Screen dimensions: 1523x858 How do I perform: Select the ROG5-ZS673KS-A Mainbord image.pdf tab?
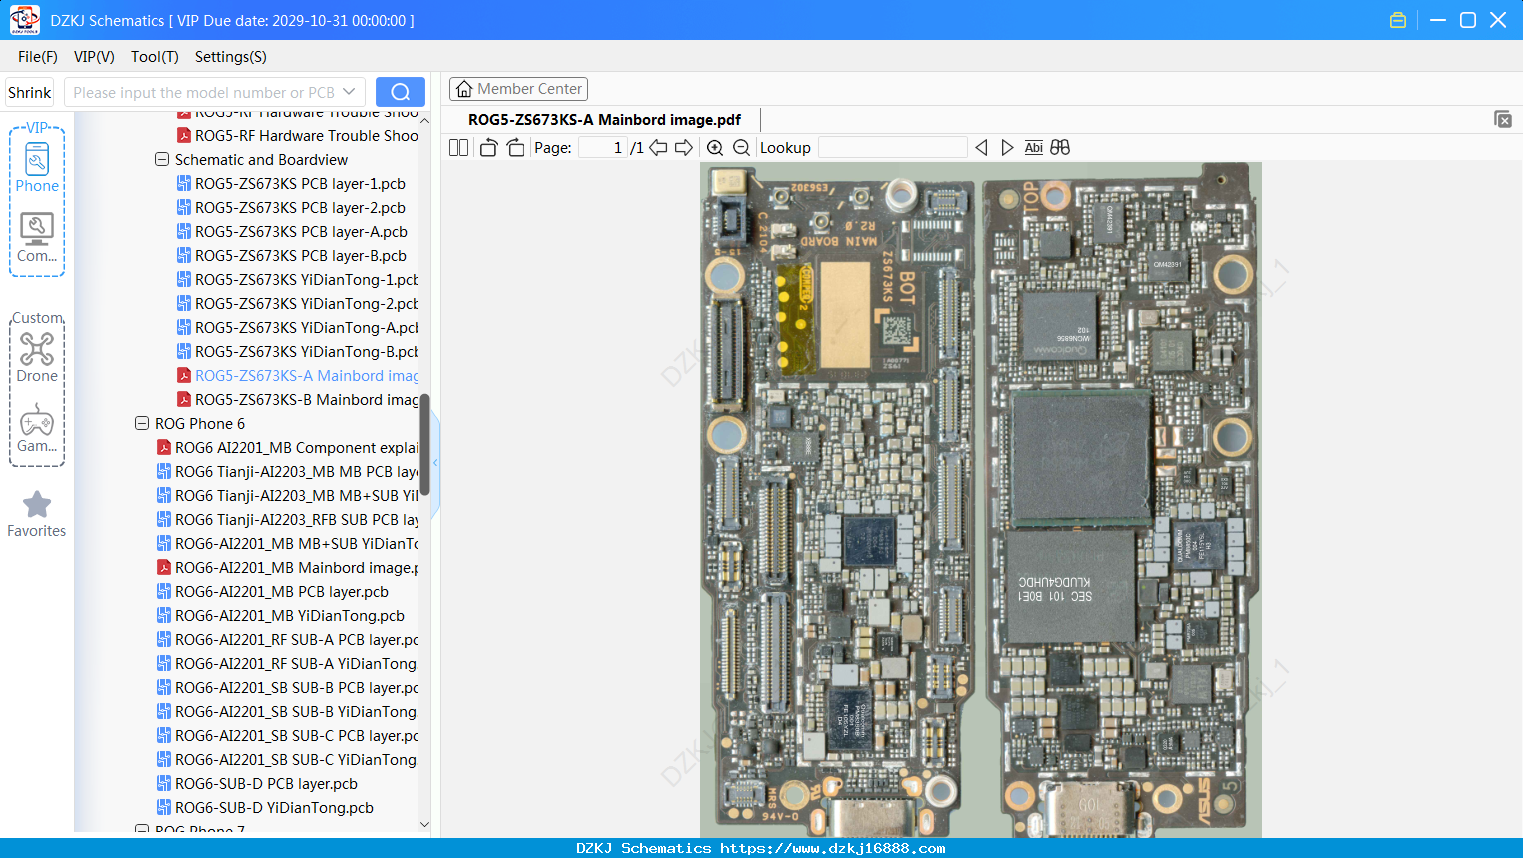coord(604,120)
